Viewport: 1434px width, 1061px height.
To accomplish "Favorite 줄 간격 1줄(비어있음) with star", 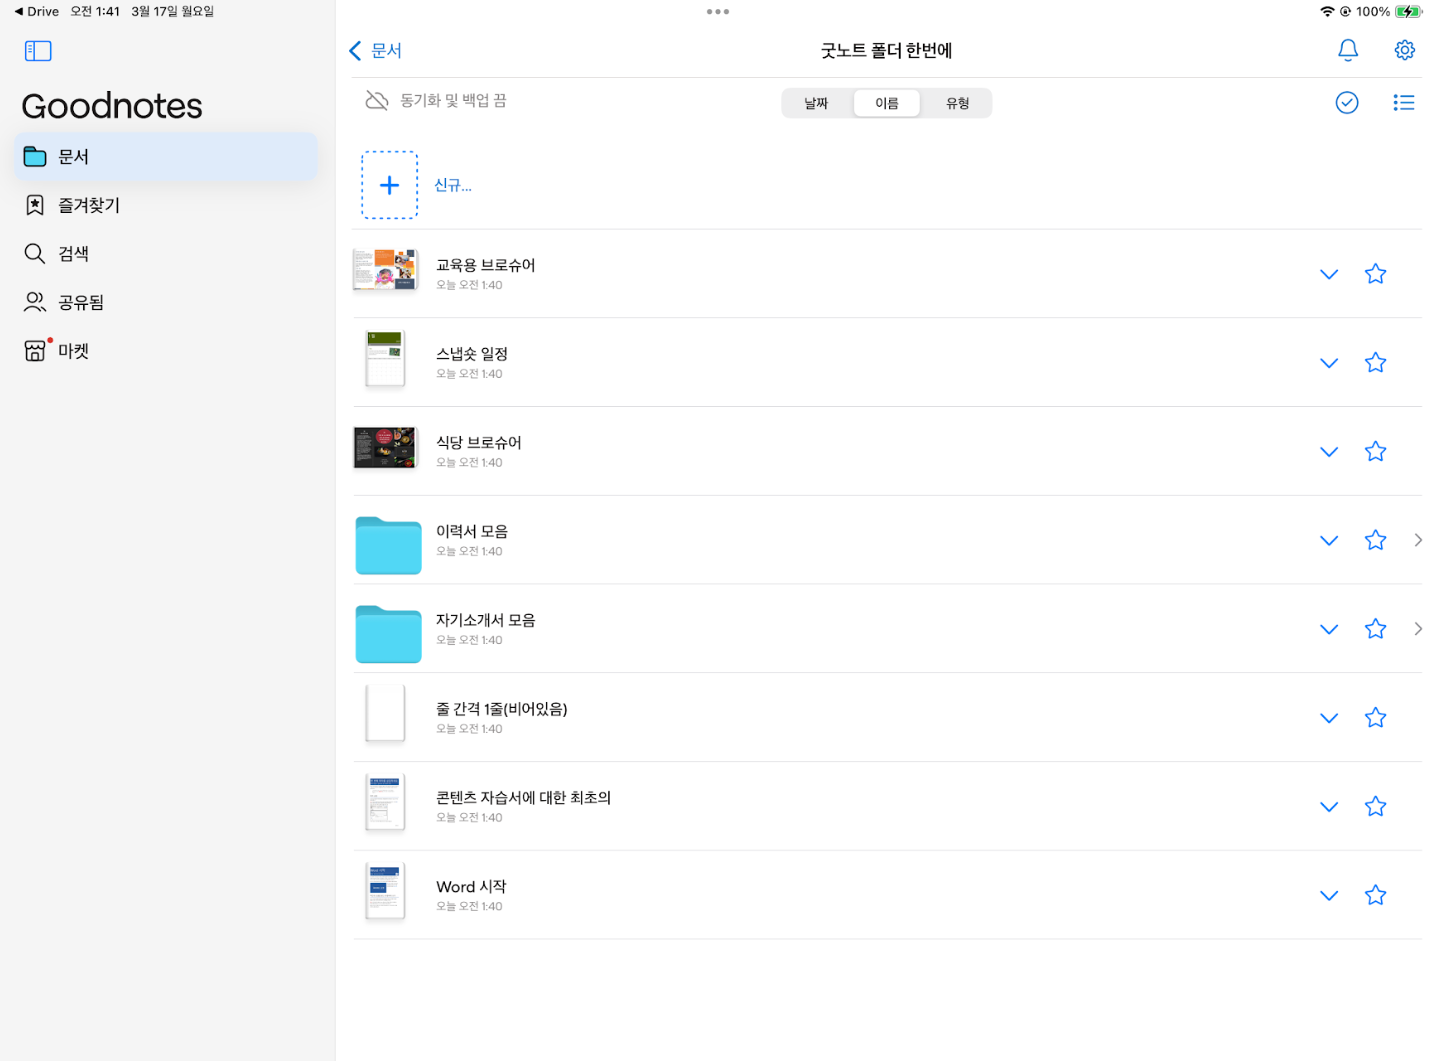I will click(x=1375, y=717).
